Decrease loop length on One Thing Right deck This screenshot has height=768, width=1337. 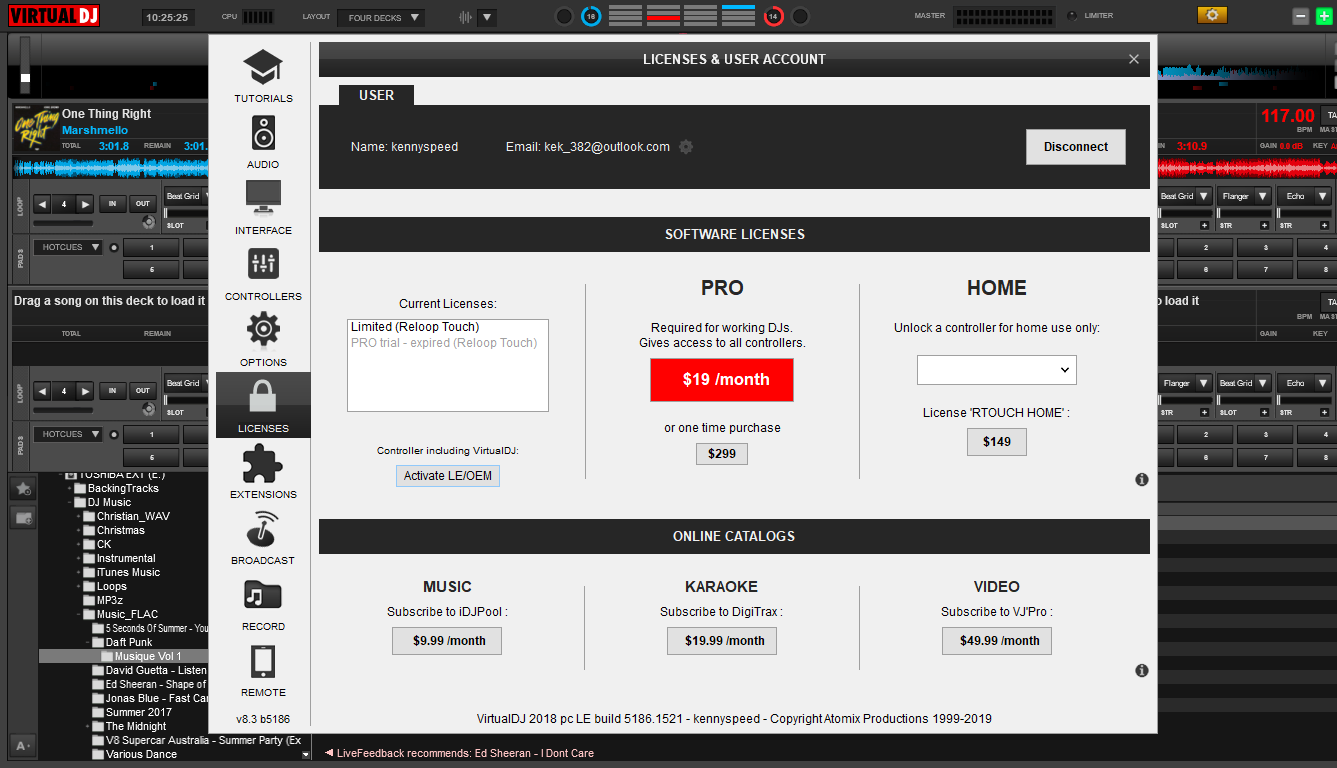pyautogui.click(x=42, y=204)
